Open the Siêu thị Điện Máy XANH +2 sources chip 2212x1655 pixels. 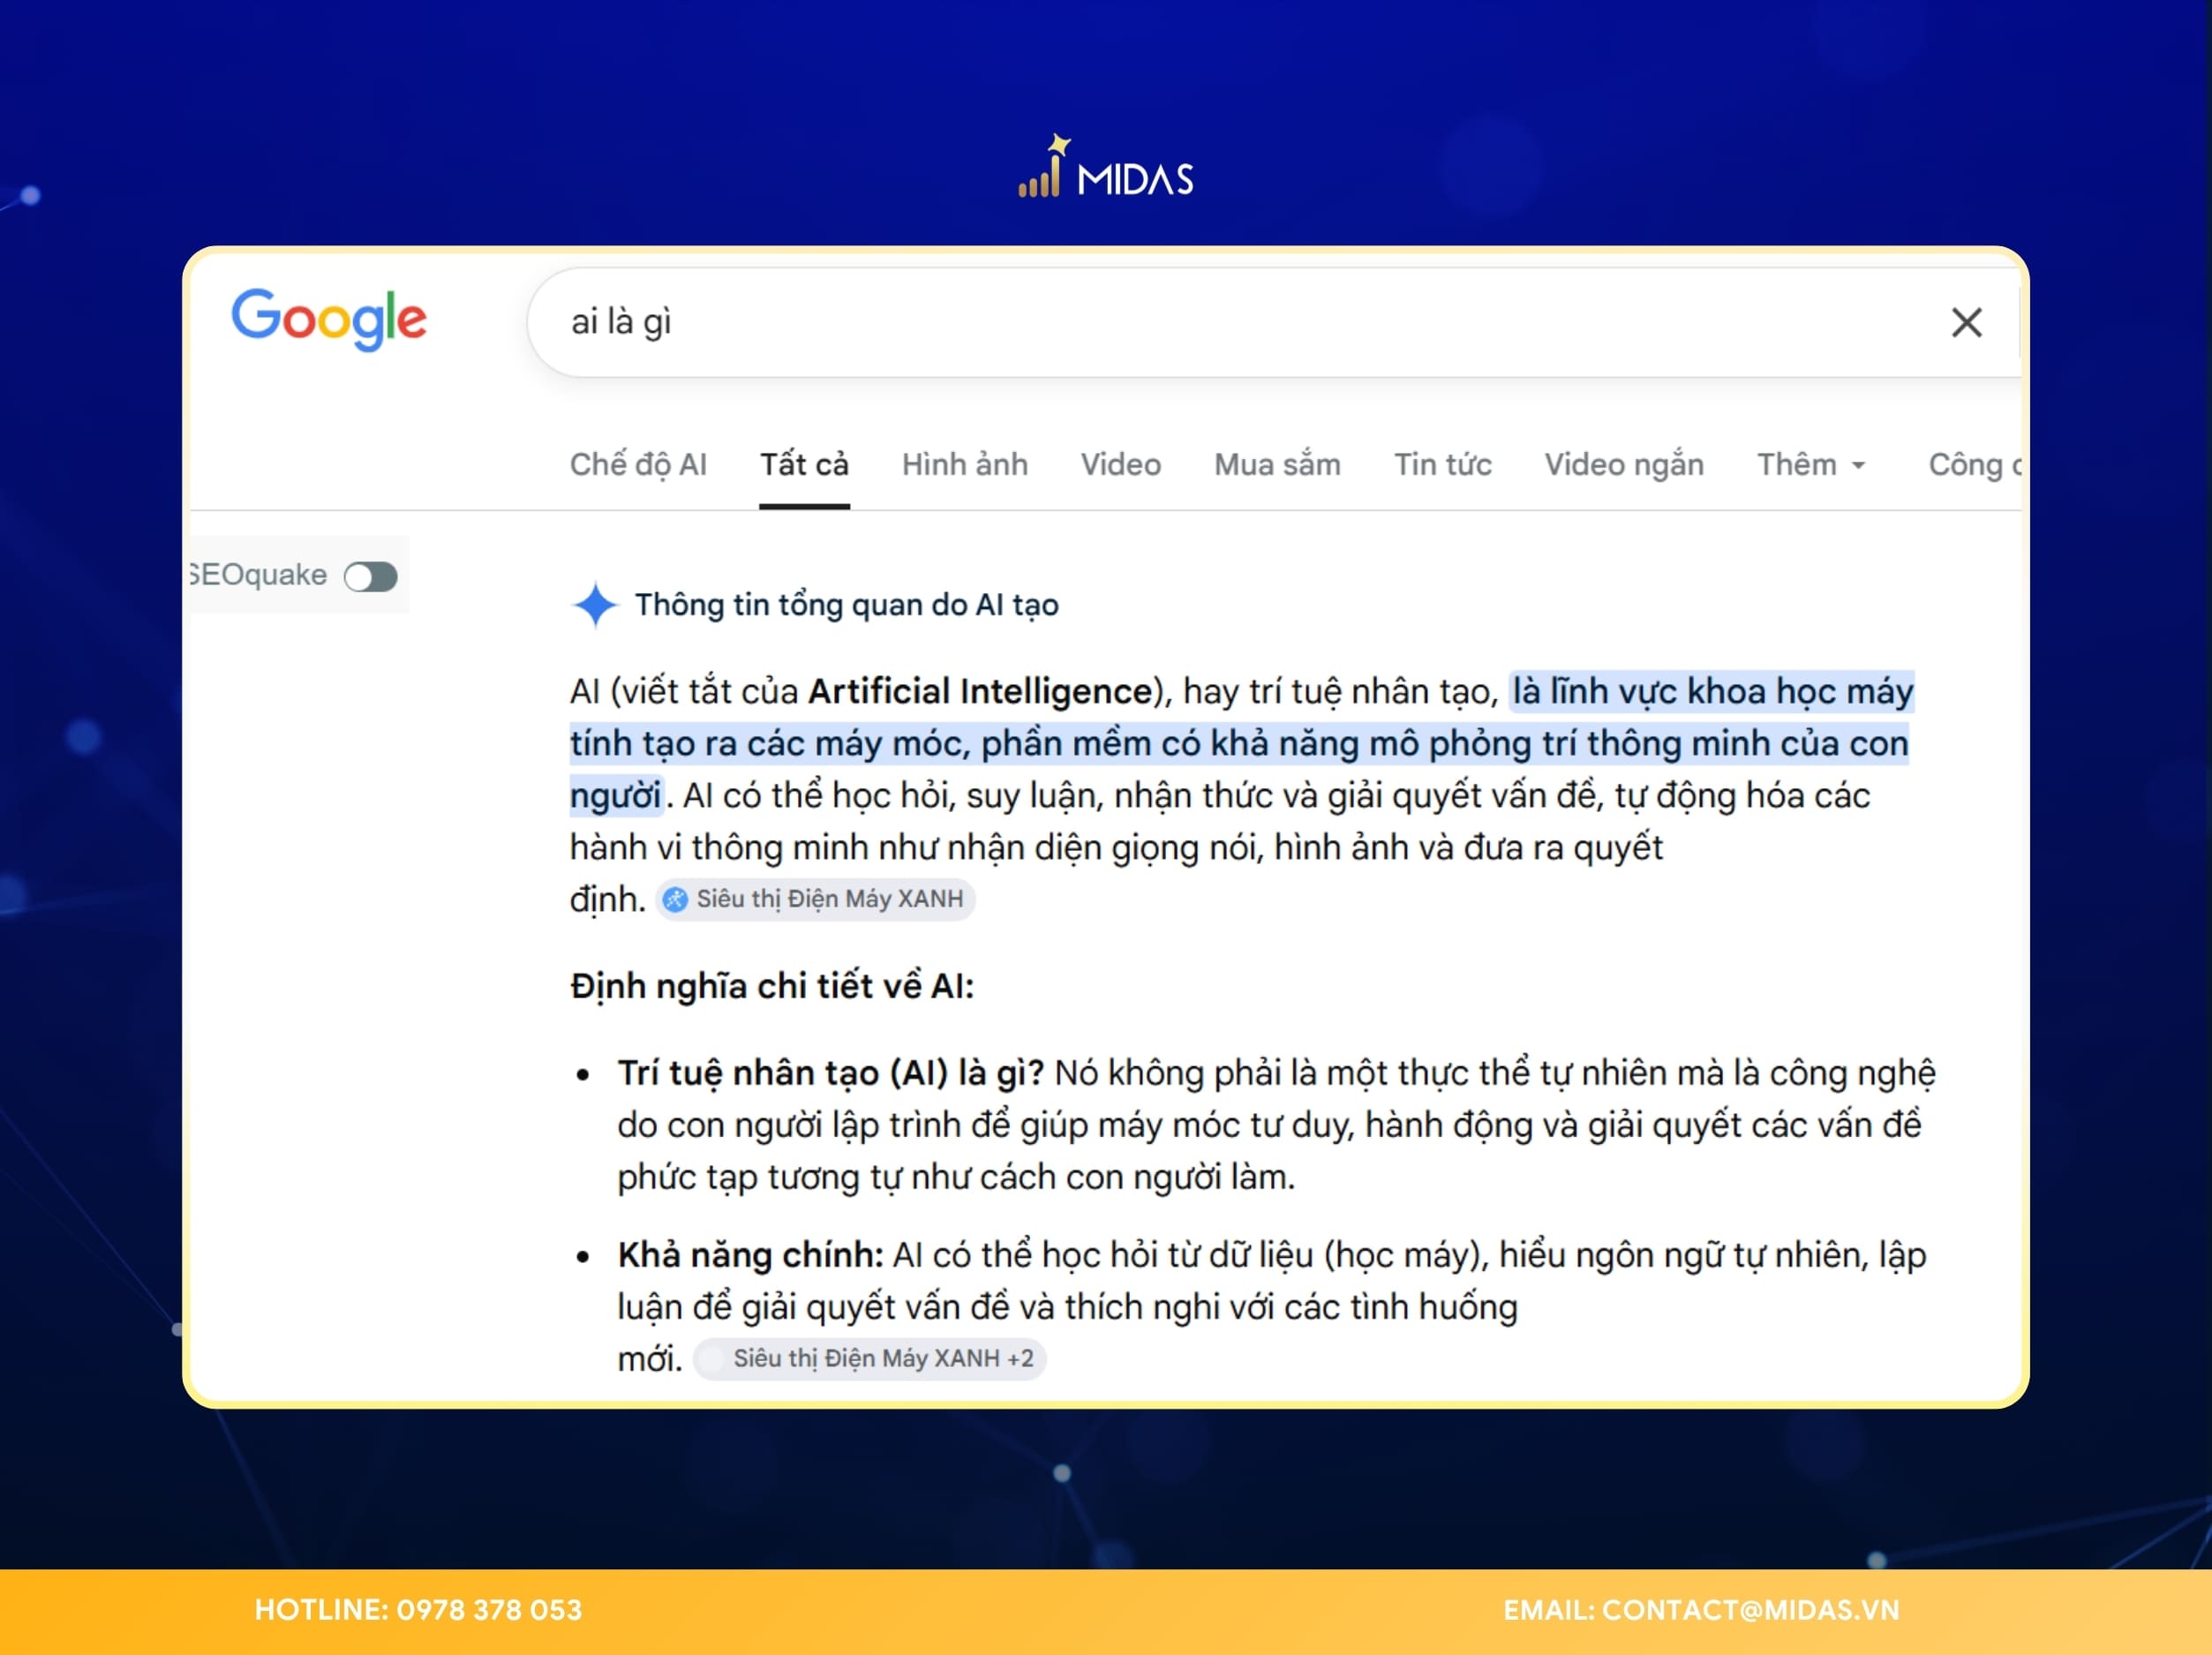click(x=869, y=1359)
